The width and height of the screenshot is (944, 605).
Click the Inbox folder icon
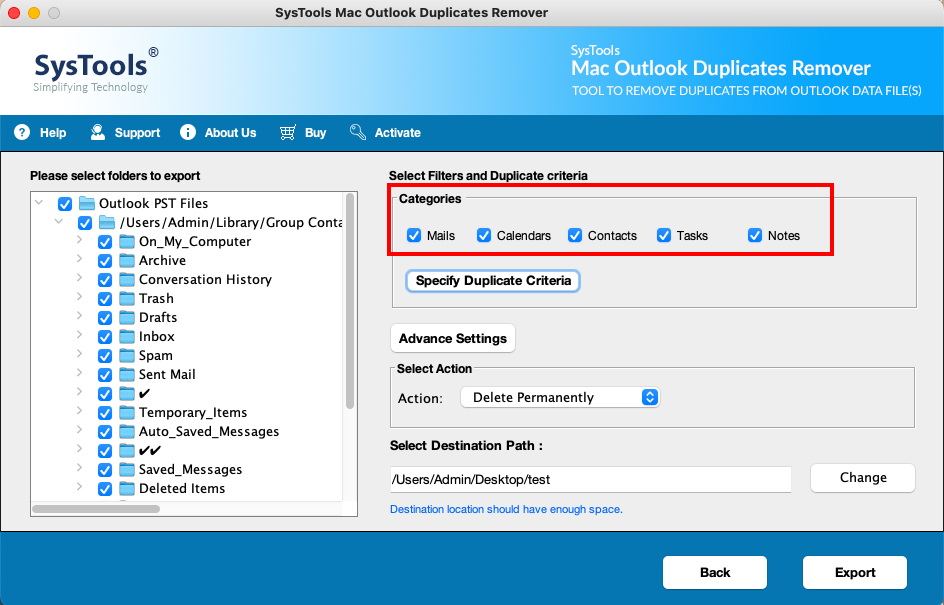pyautogui.click(x=127, y=337)
